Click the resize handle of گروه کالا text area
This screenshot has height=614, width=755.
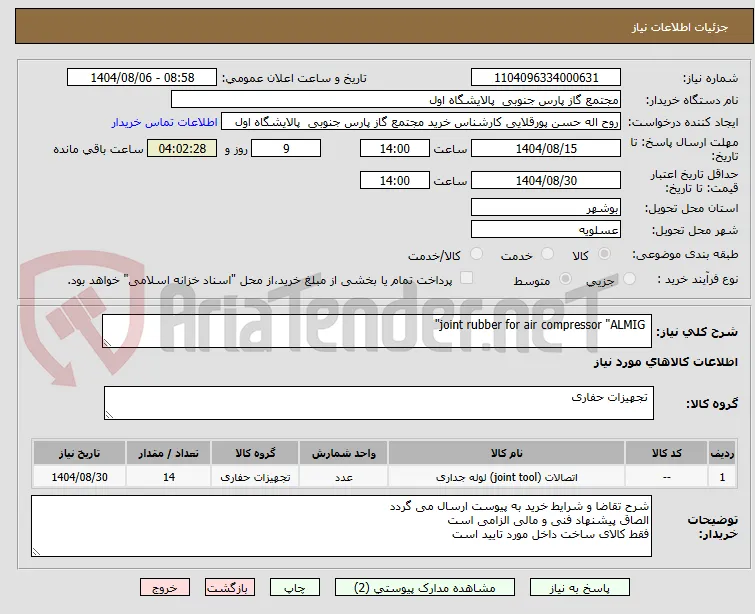(109, 415)
